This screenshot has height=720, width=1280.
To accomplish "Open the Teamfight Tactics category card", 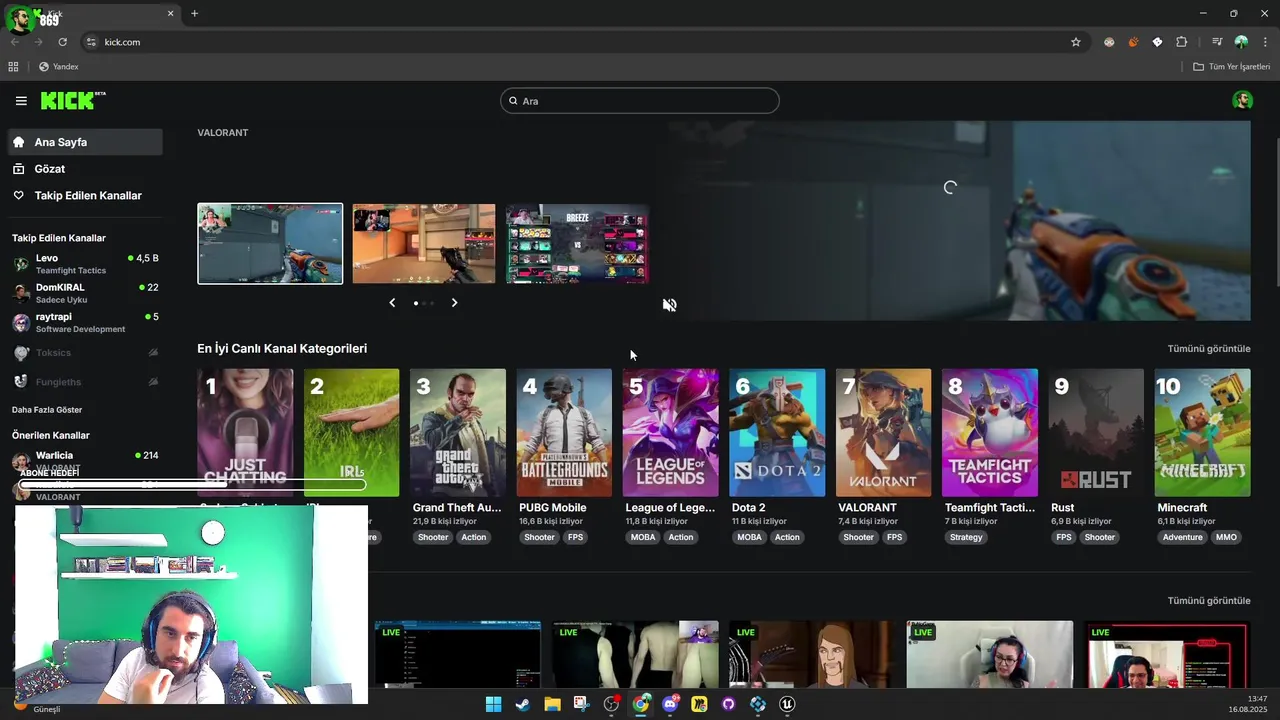I will [990, 433].
